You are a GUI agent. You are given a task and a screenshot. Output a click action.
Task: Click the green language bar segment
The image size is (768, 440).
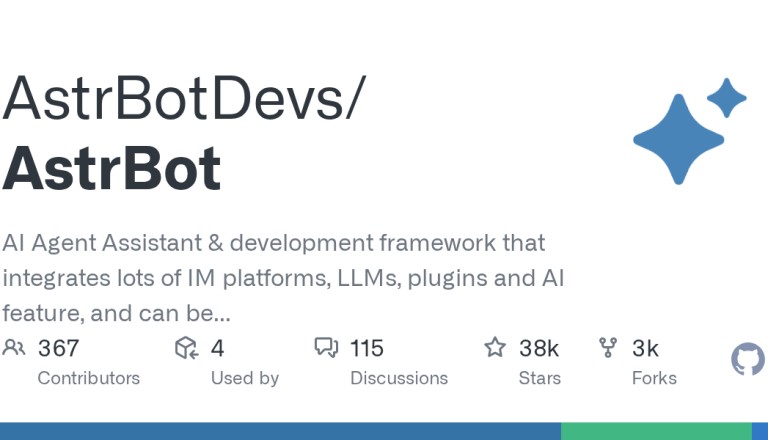click(x=656, y=431)
